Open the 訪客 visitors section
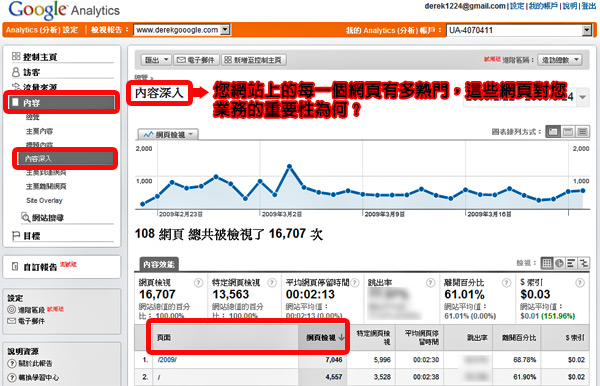 (31, 72)
